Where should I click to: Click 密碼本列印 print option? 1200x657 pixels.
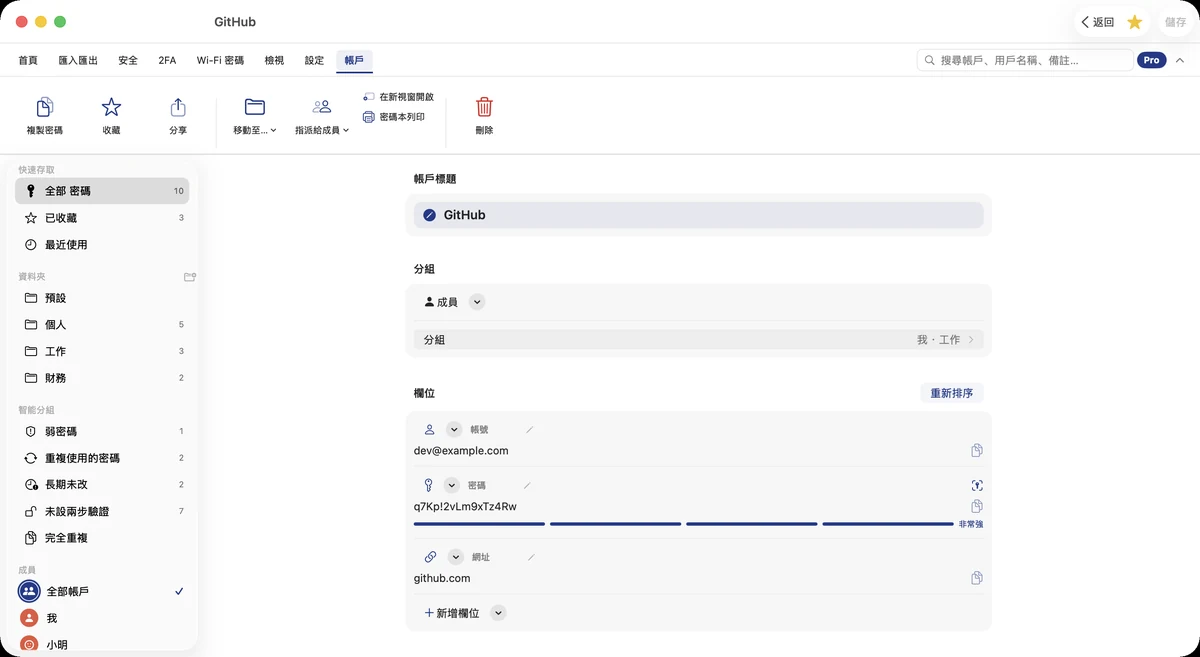coord(394,117)
